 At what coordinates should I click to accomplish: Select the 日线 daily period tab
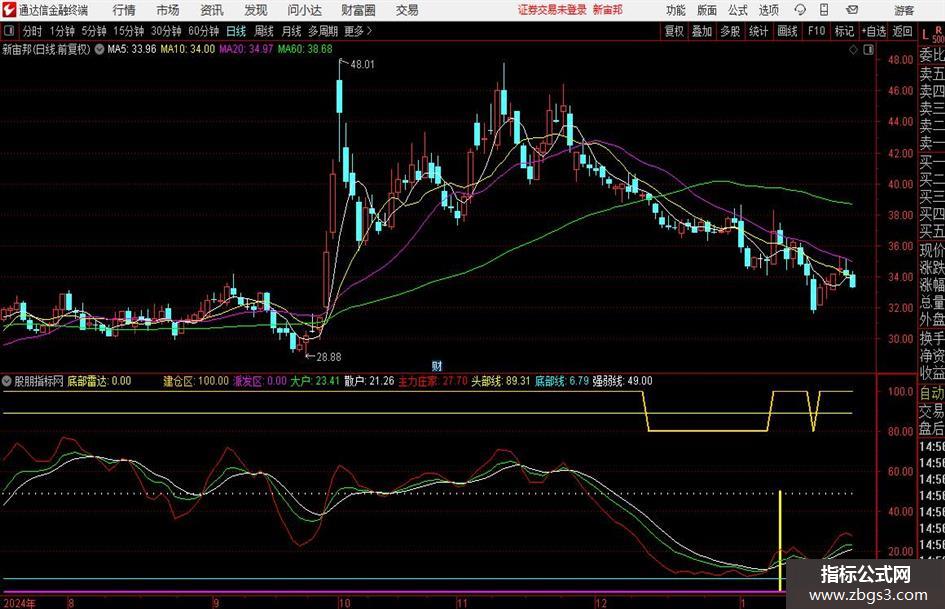(x=236, y=31)
